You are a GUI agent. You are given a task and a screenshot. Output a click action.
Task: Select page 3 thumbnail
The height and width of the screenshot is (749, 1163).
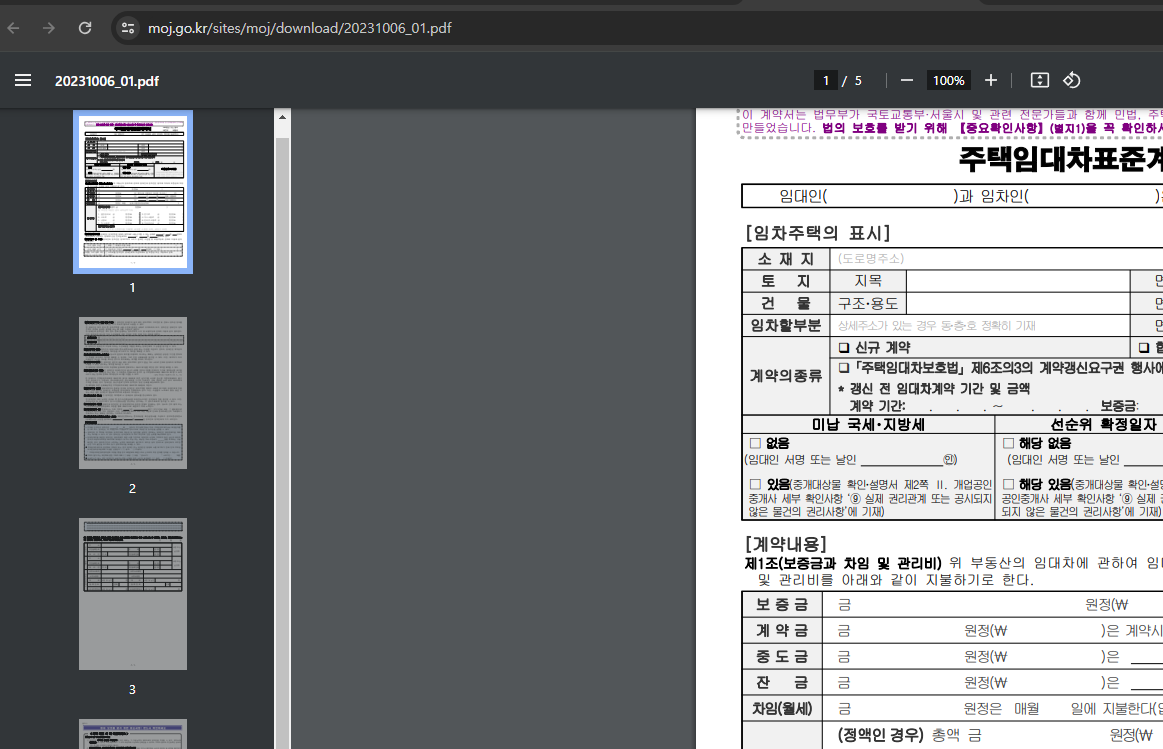tap(133, 594)
